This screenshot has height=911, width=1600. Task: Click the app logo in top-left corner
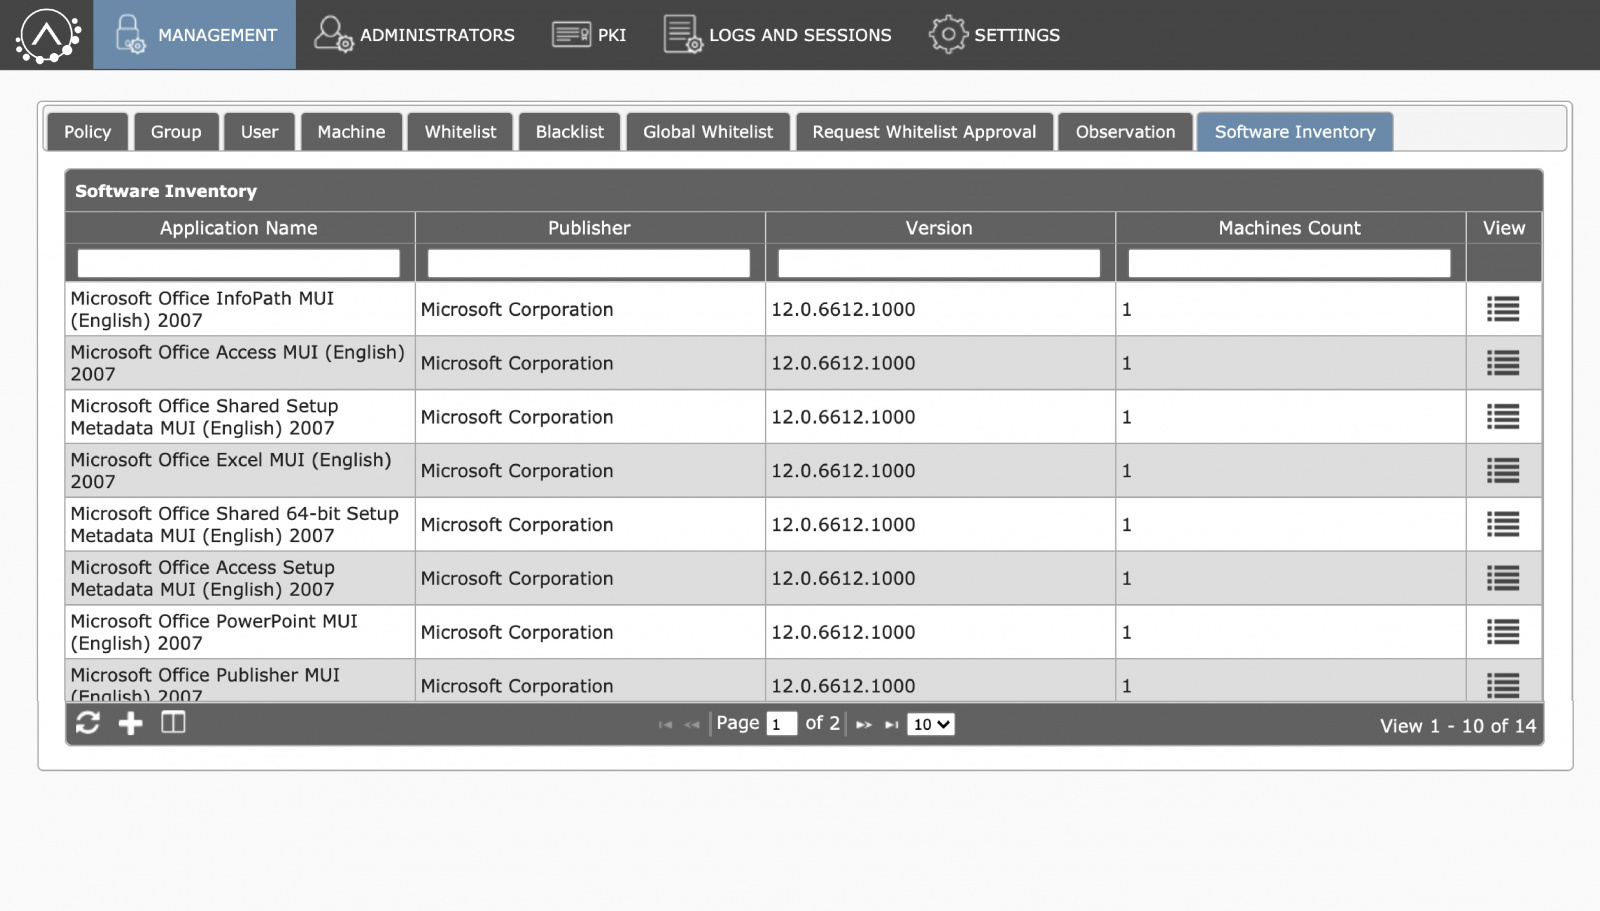click(47, 35)
